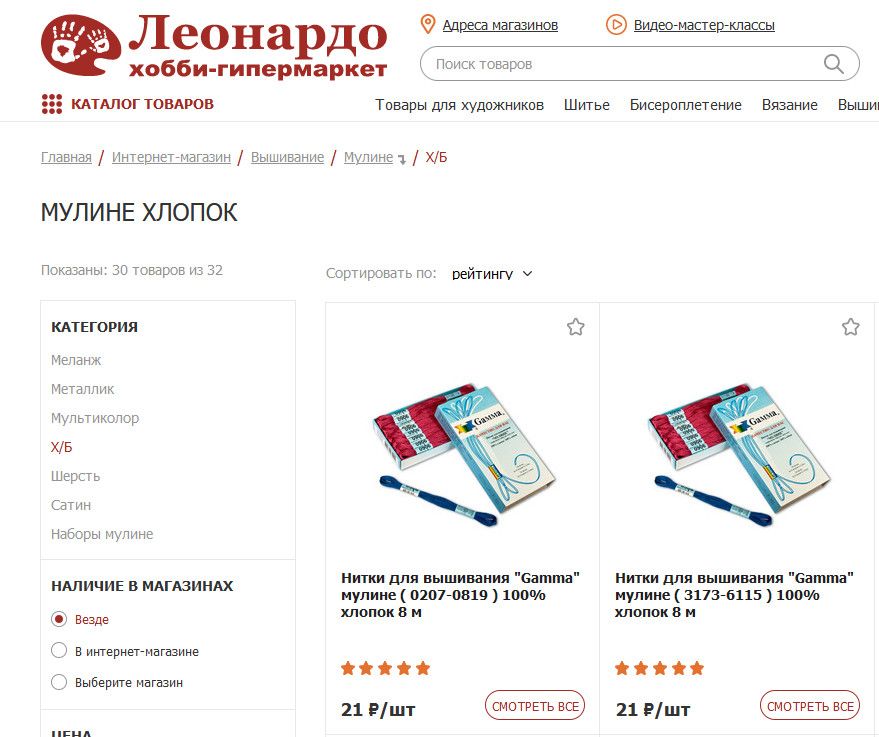The width and height of the screenshot is (879, 737).
Task: Click СМОТРЕТЬ ВСЕ for 0207-0819 thread
Action: pos(535,706)
